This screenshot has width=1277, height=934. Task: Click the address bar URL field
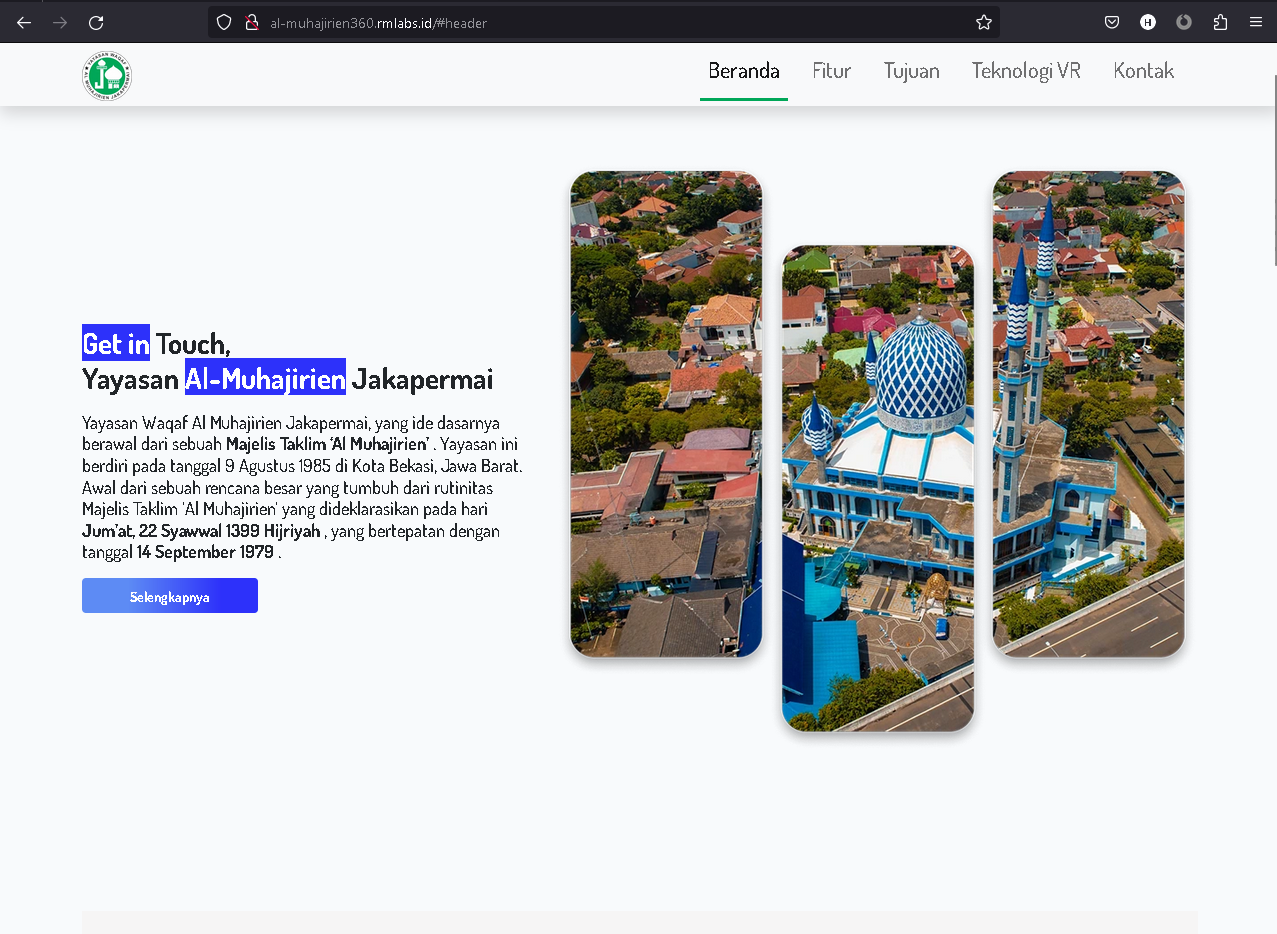pyautogui.click(x=600, y=22)
